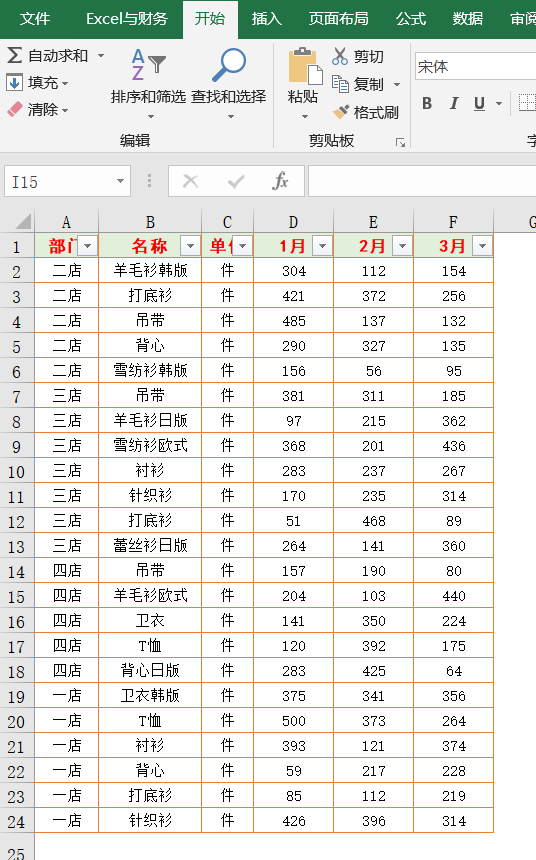Switch to the 页面布局 (Page Layout) tab
Viewport: 536px width, 860px height.
pyautogui.click(x=338, y=19)
